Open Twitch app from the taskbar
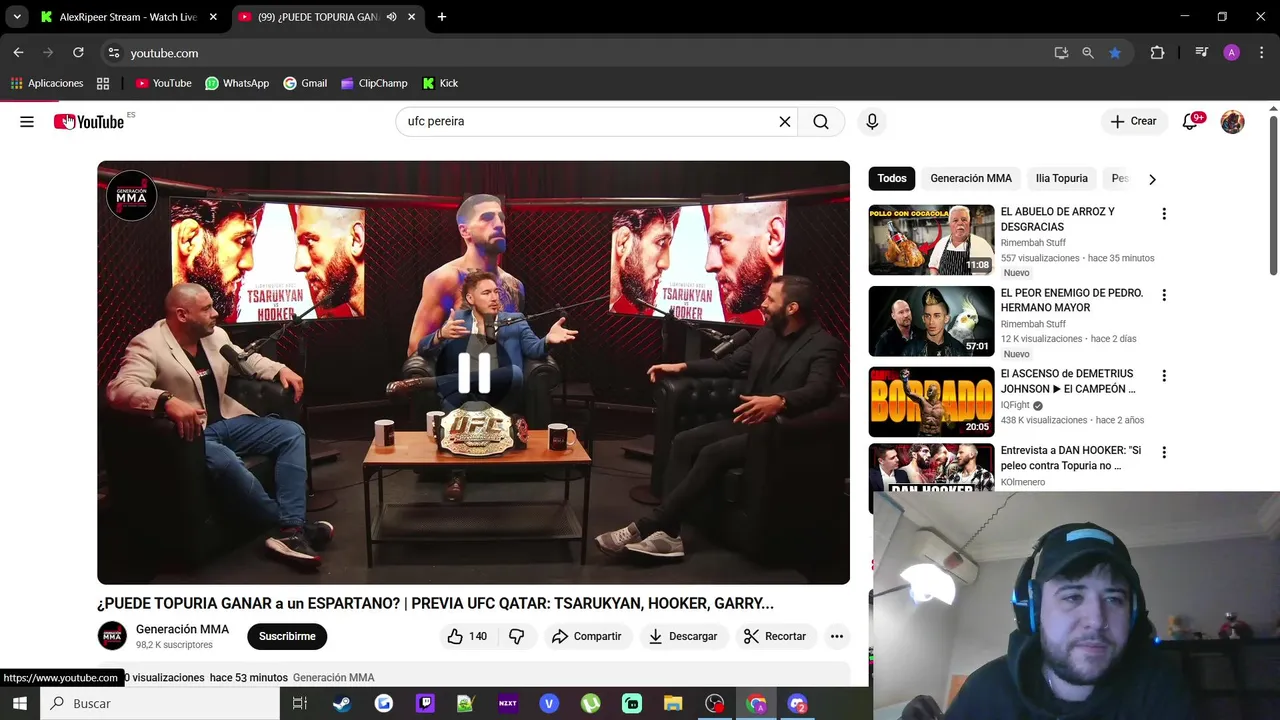 pos(425,704)
